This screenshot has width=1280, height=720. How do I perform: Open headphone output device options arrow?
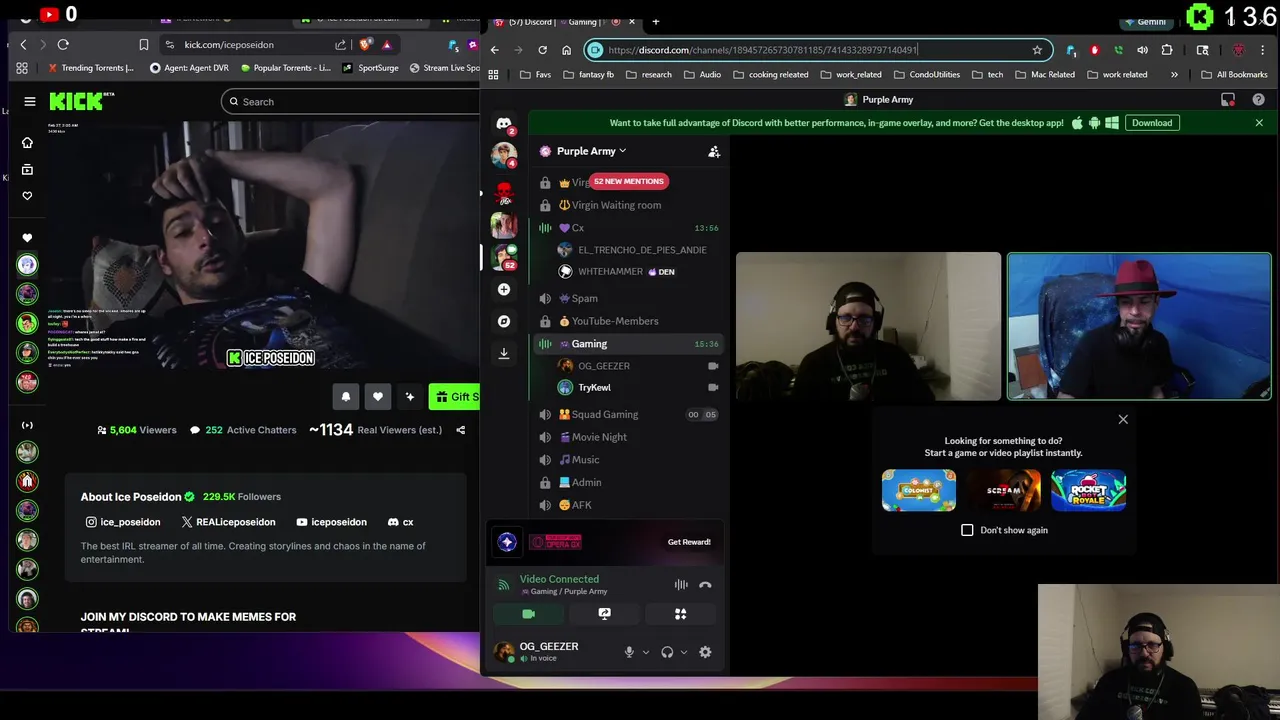[x=683, y=652]
